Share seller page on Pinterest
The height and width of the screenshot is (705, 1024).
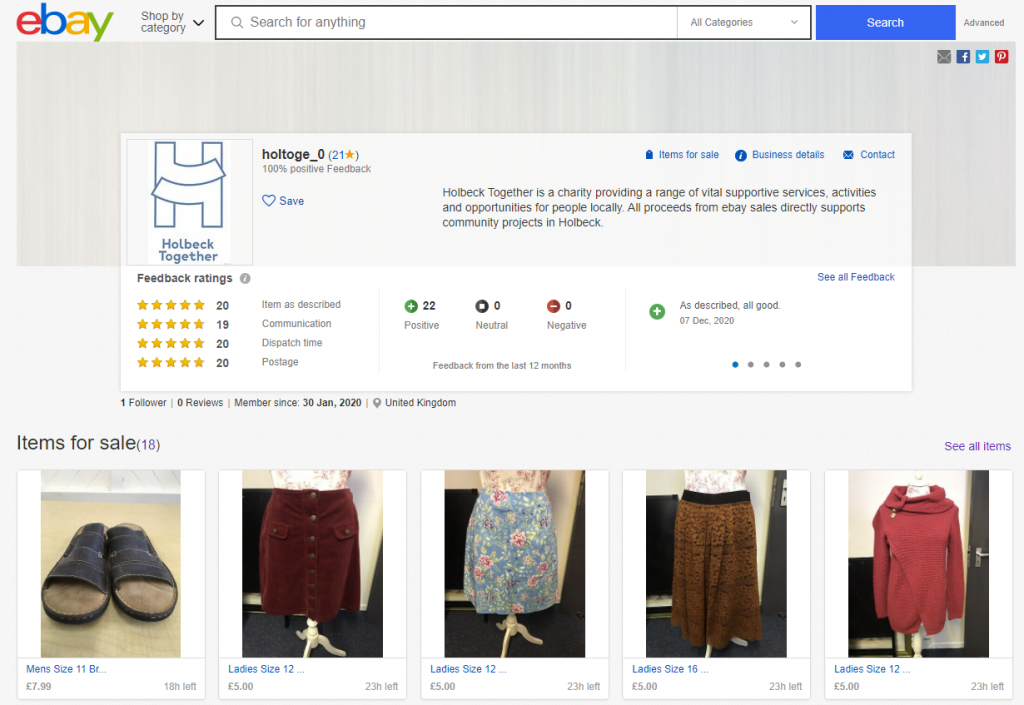coord(1001,57)
